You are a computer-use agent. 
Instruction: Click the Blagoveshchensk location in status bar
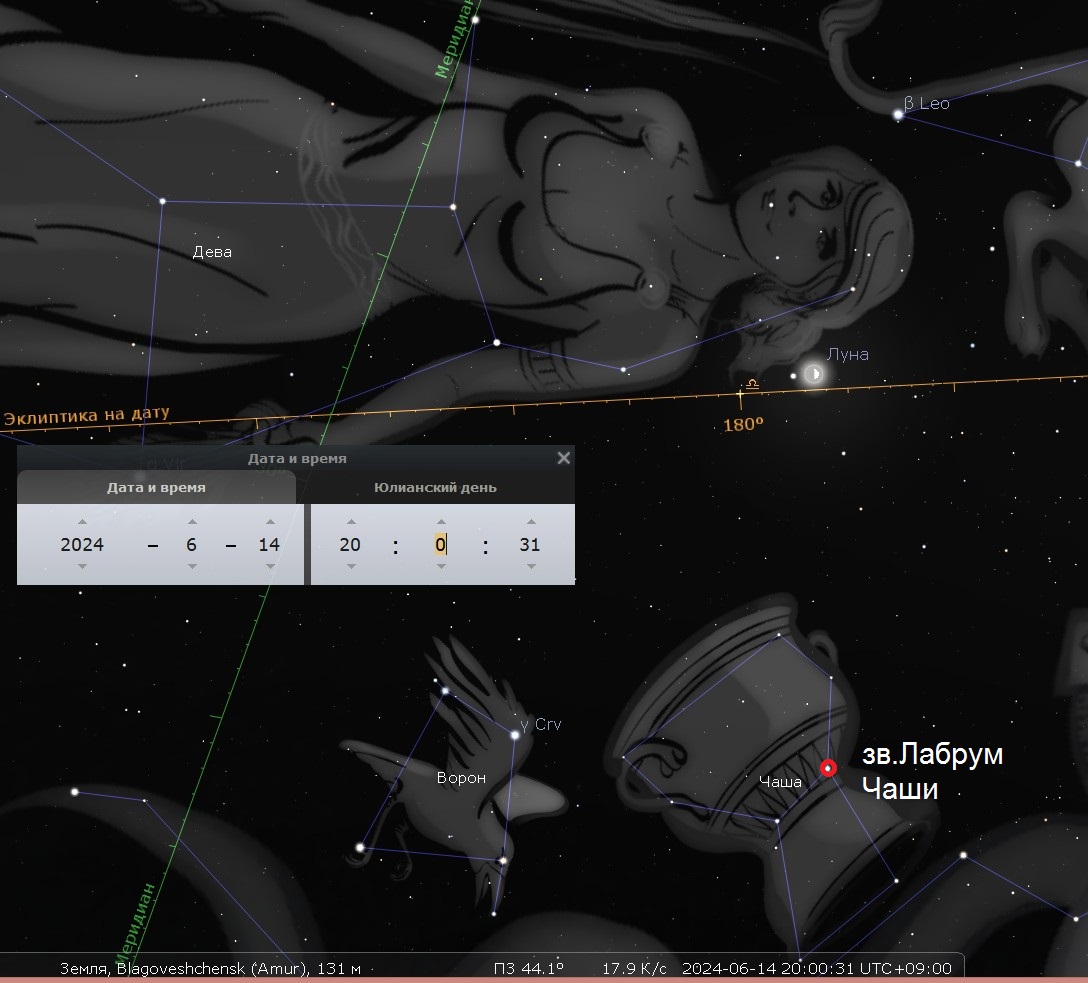[x=210, y=968]
